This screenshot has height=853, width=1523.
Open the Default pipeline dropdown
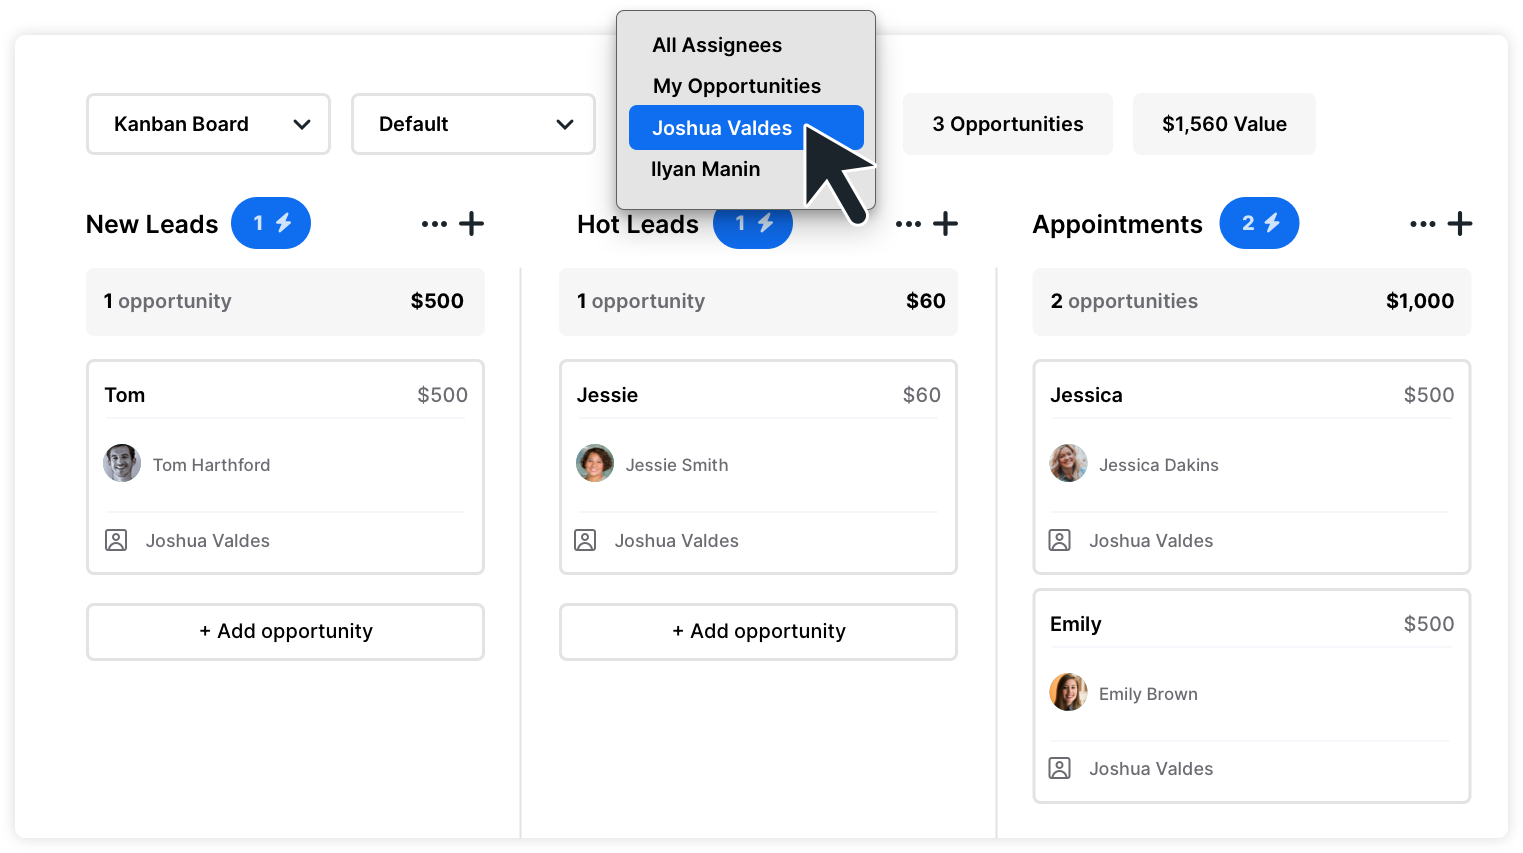point(472,123)
